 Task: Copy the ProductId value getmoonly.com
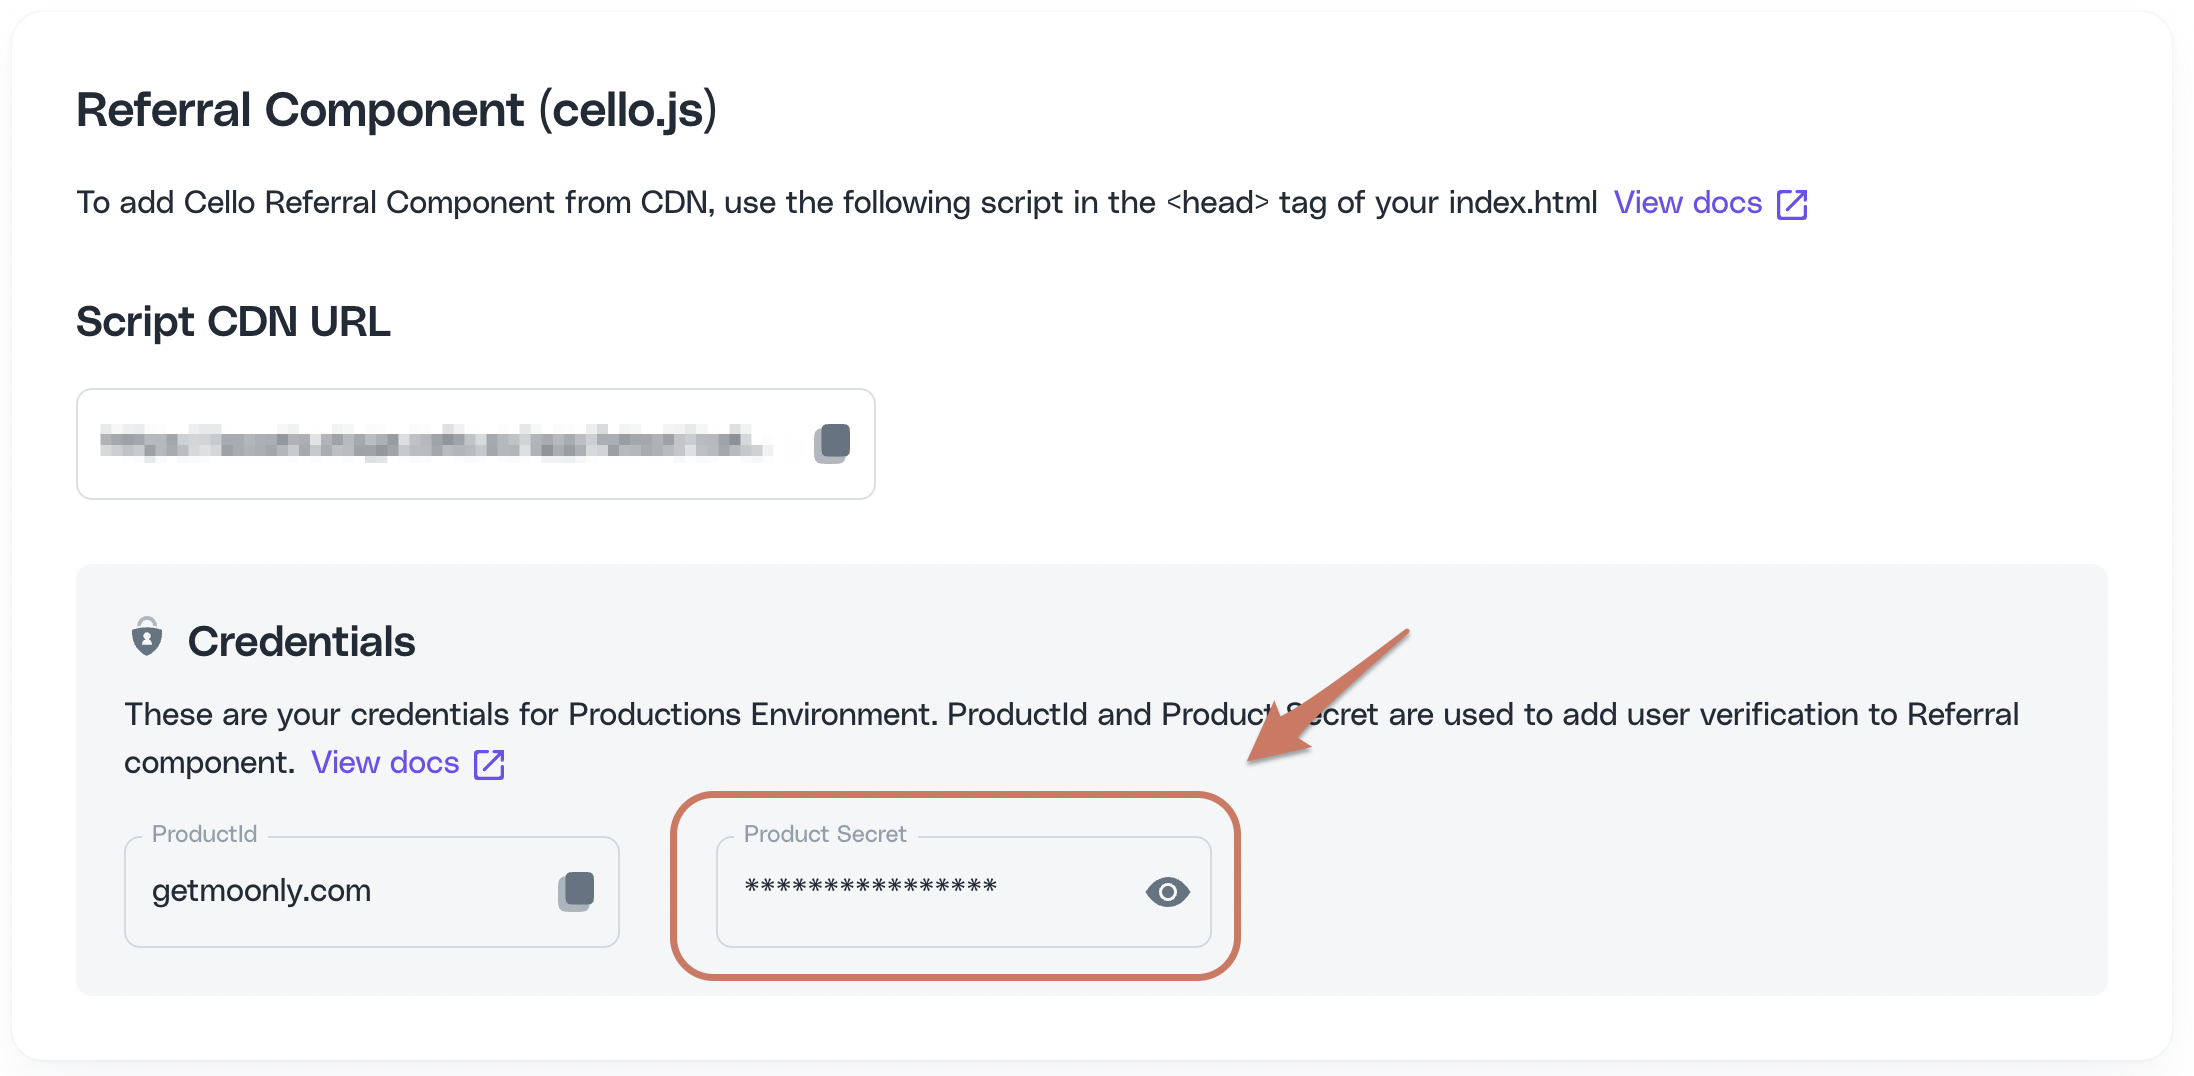pyautogui.click(x=576, y=891)
